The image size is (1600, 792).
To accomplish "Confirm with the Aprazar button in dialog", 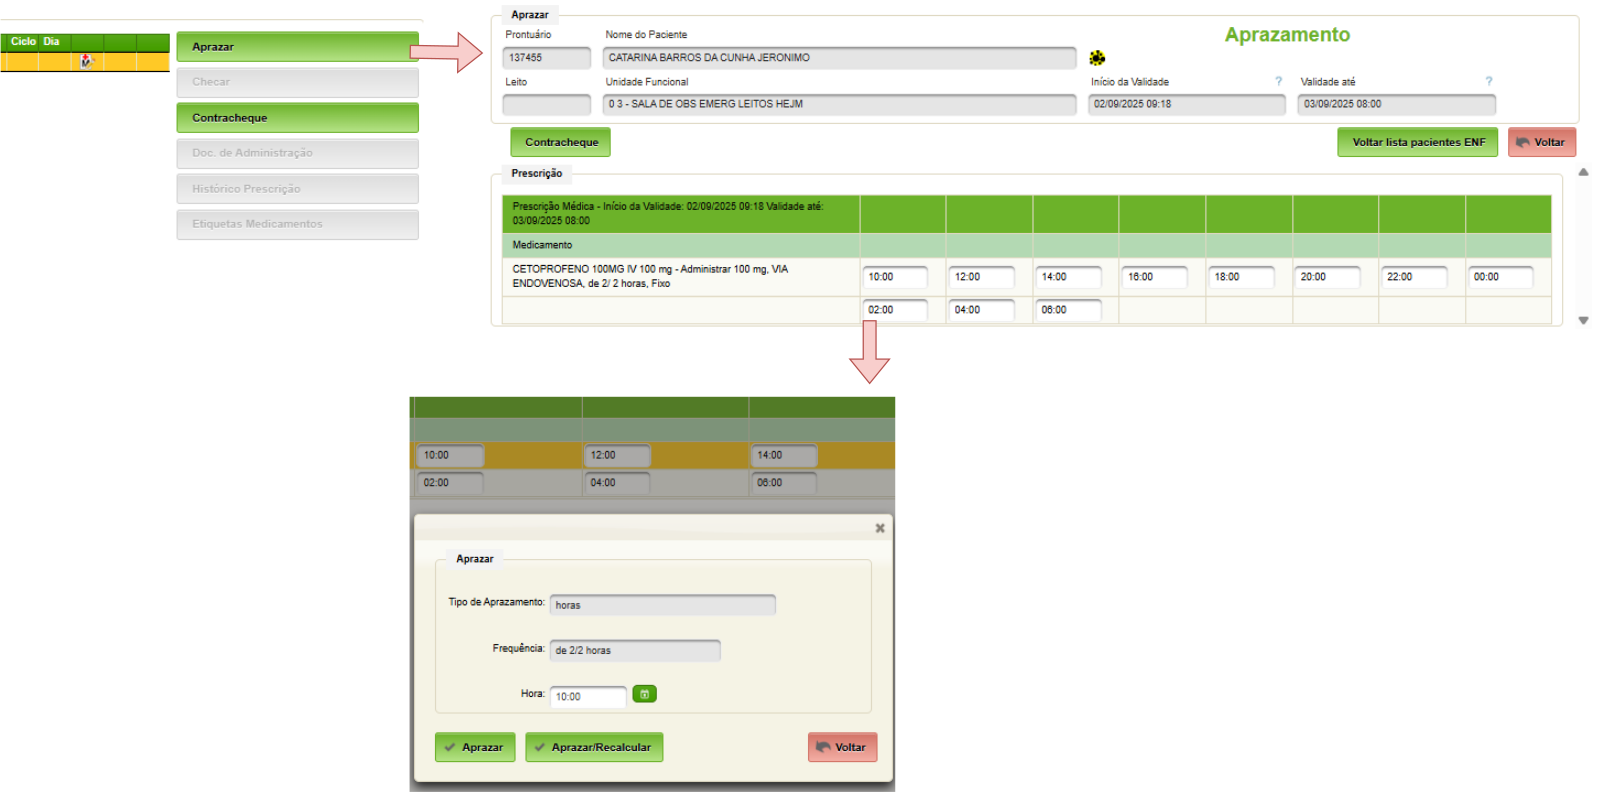I will click(x=475, y=747).
